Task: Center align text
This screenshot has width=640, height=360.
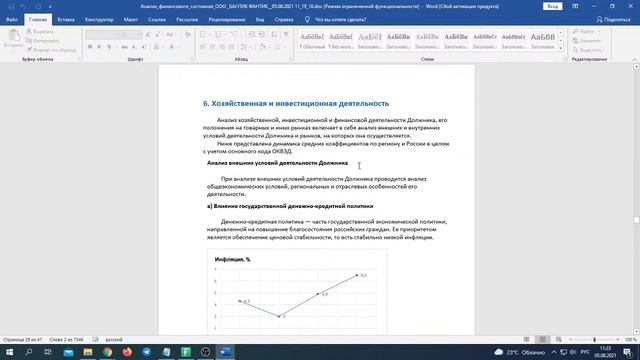Action: point(212,47)
